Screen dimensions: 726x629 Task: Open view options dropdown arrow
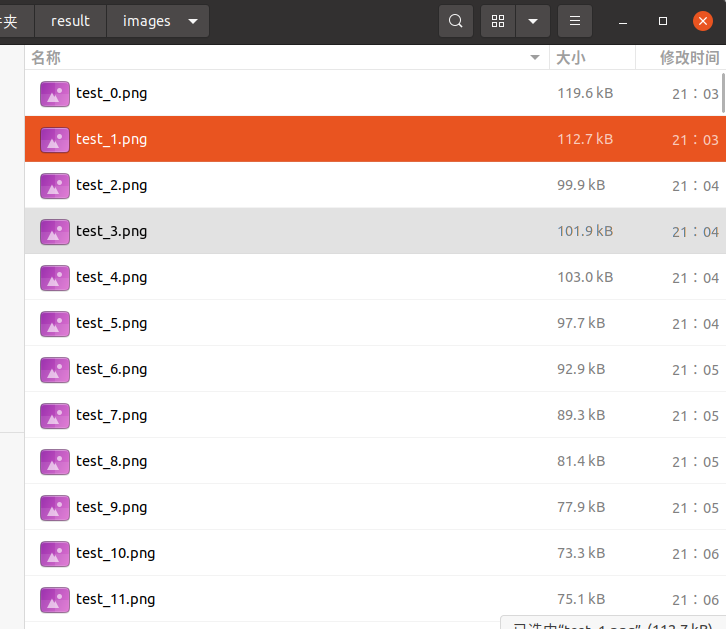(x=533, y=21)
